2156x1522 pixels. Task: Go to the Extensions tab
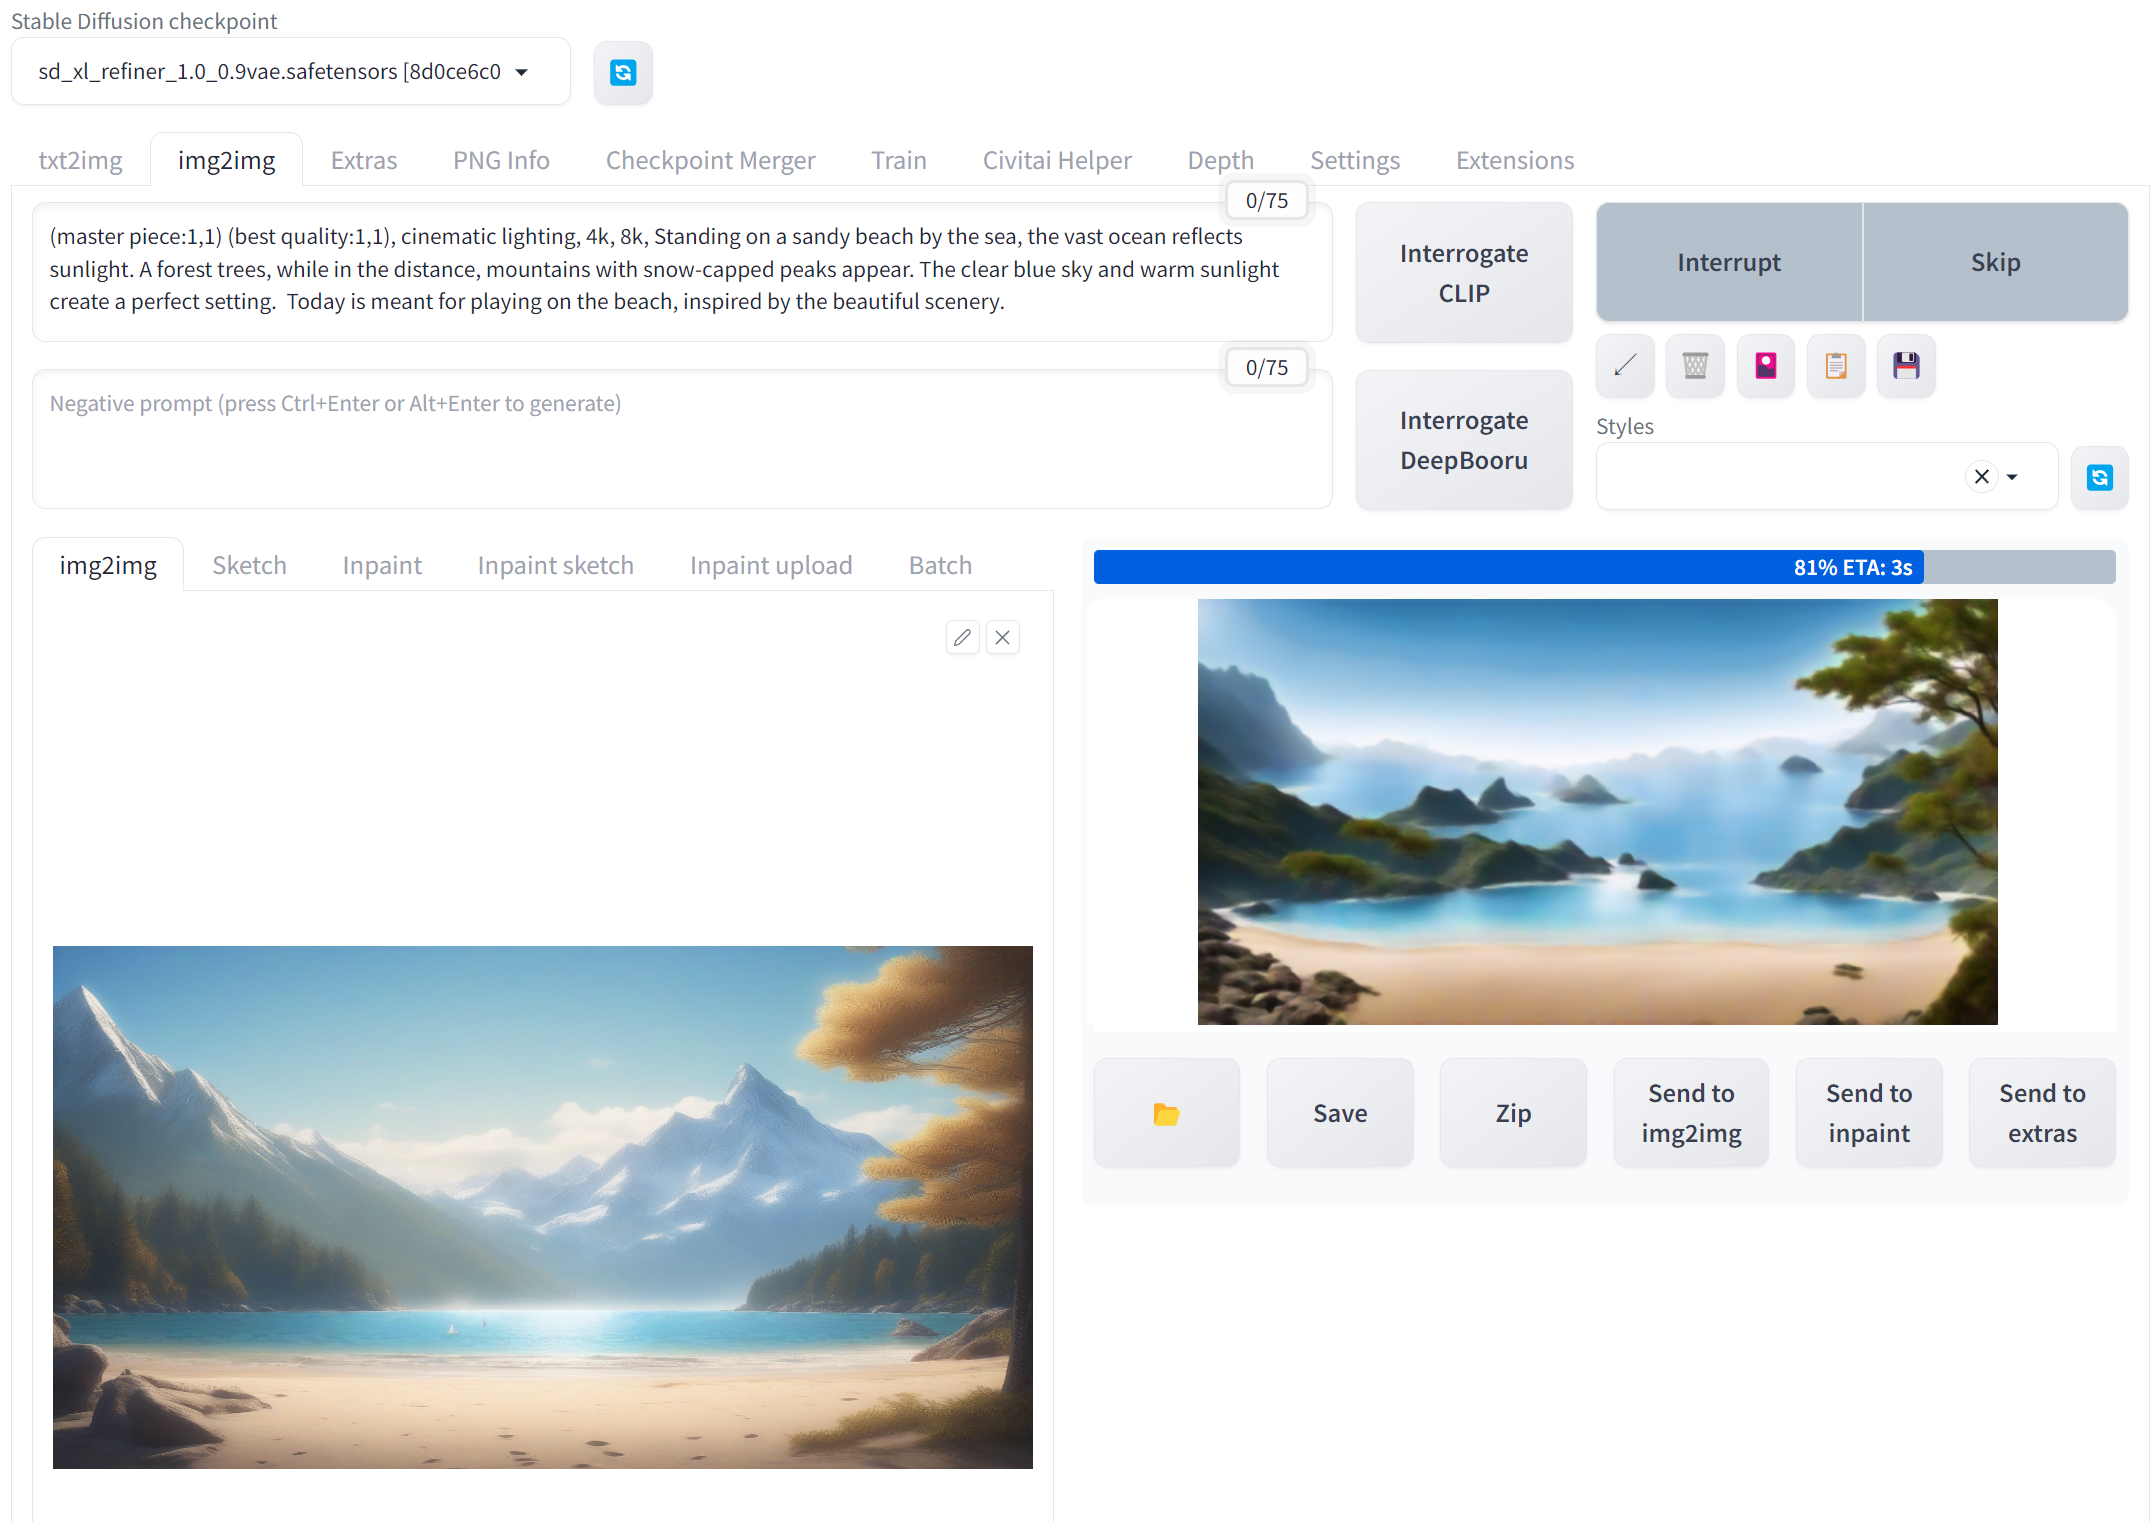(x=1515, y=160)
